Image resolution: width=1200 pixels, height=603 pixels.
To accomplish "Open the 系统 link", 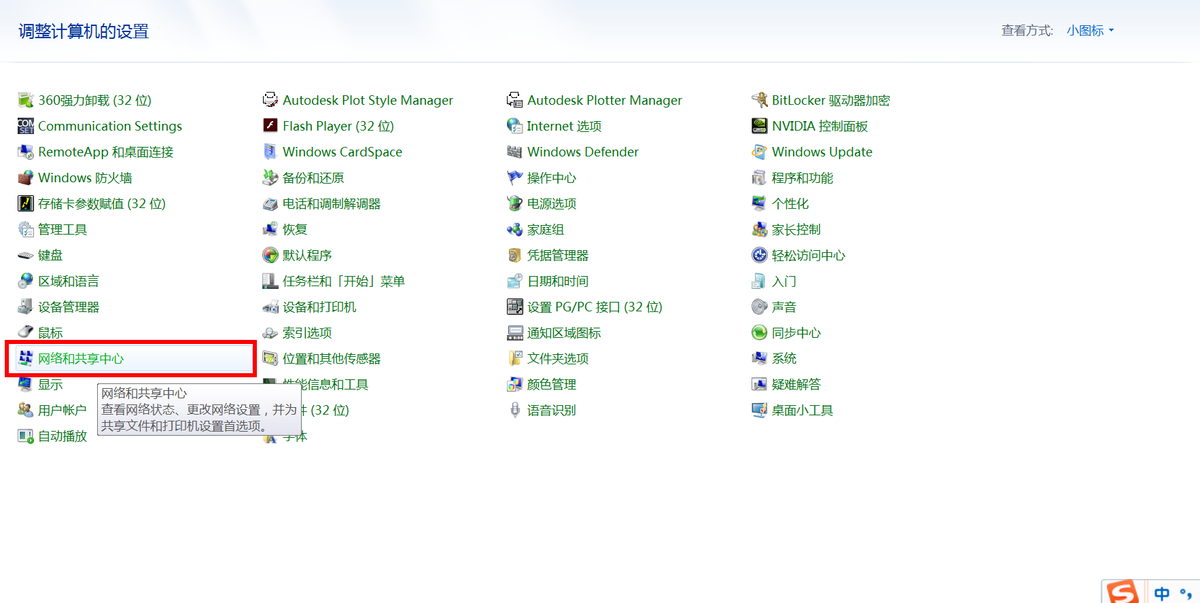I will tap(784, 358).
